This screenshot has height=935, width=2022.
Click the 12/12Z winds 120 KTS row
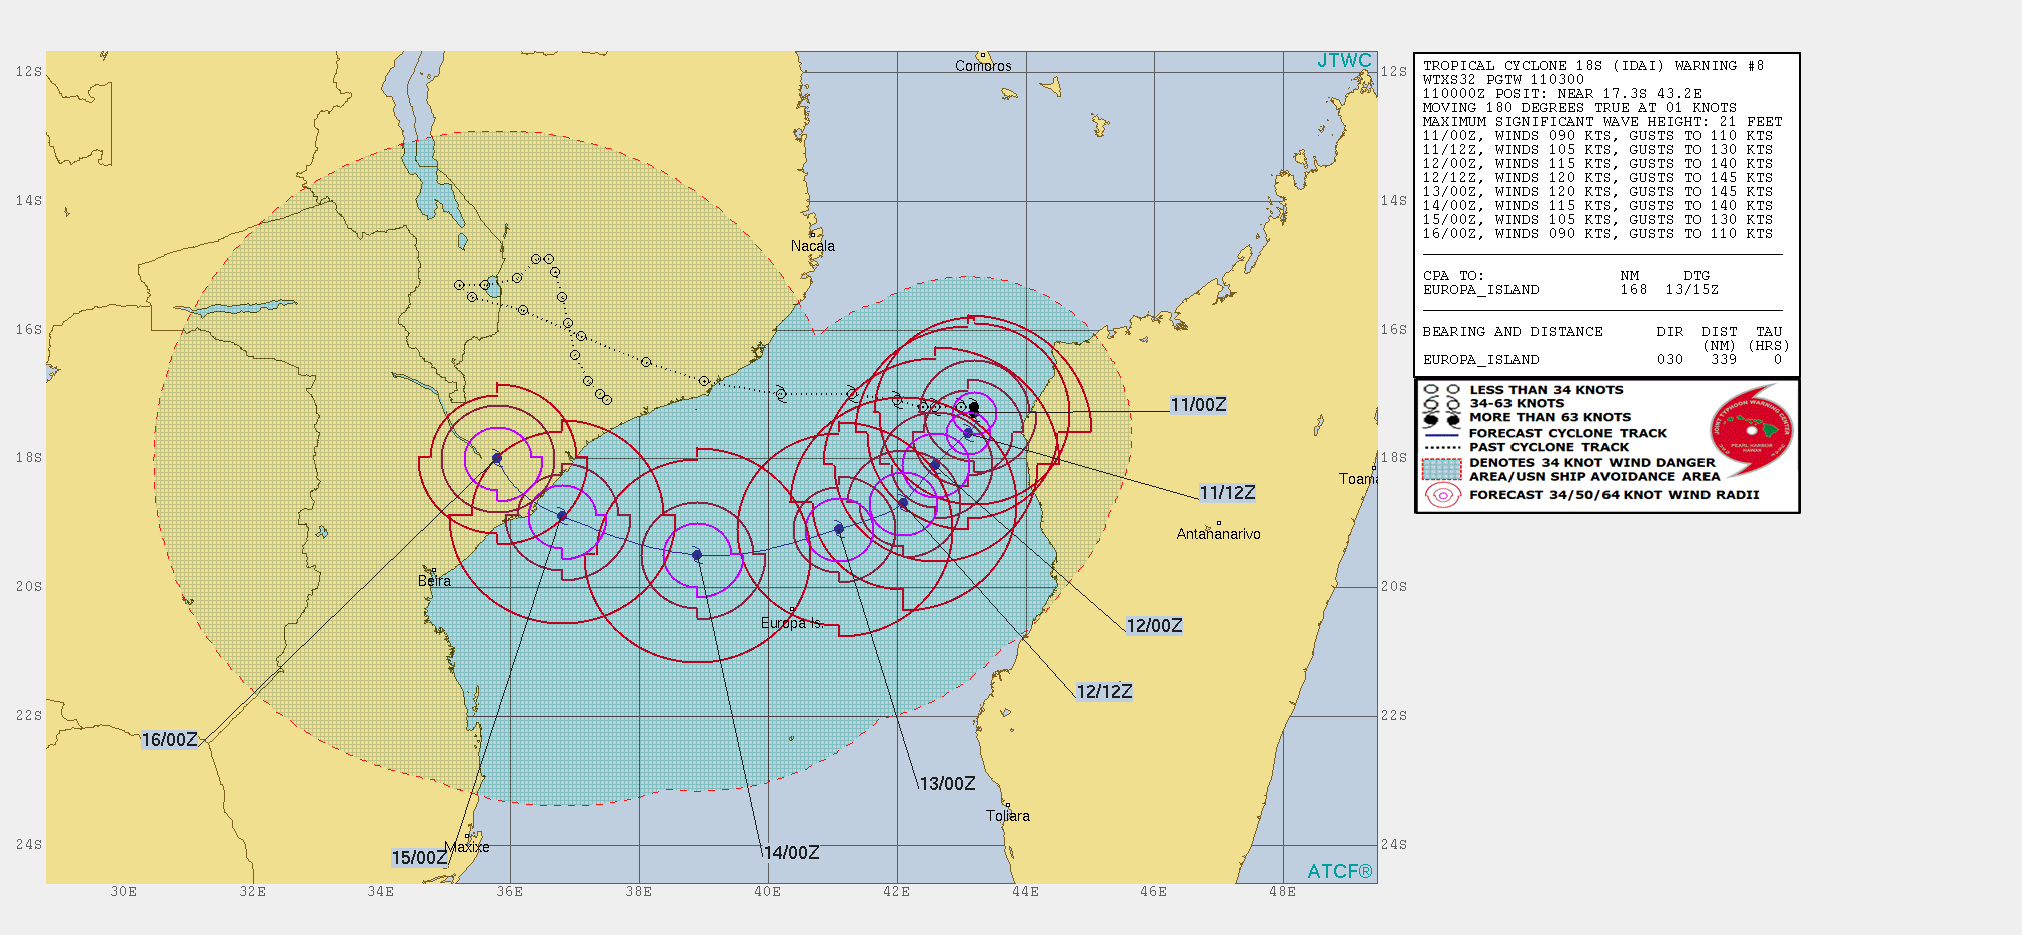click(x=1598, y=178)
